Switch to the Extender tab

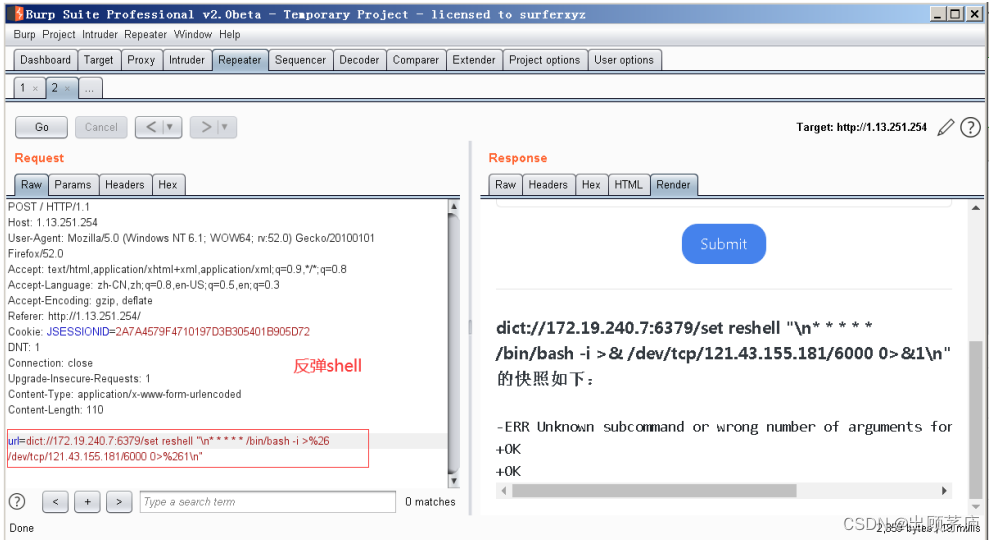point(474,60)
